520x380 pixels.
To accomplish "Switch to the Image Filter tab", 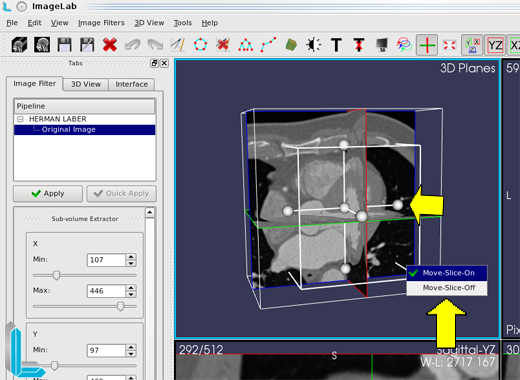I will pos(34,84).
